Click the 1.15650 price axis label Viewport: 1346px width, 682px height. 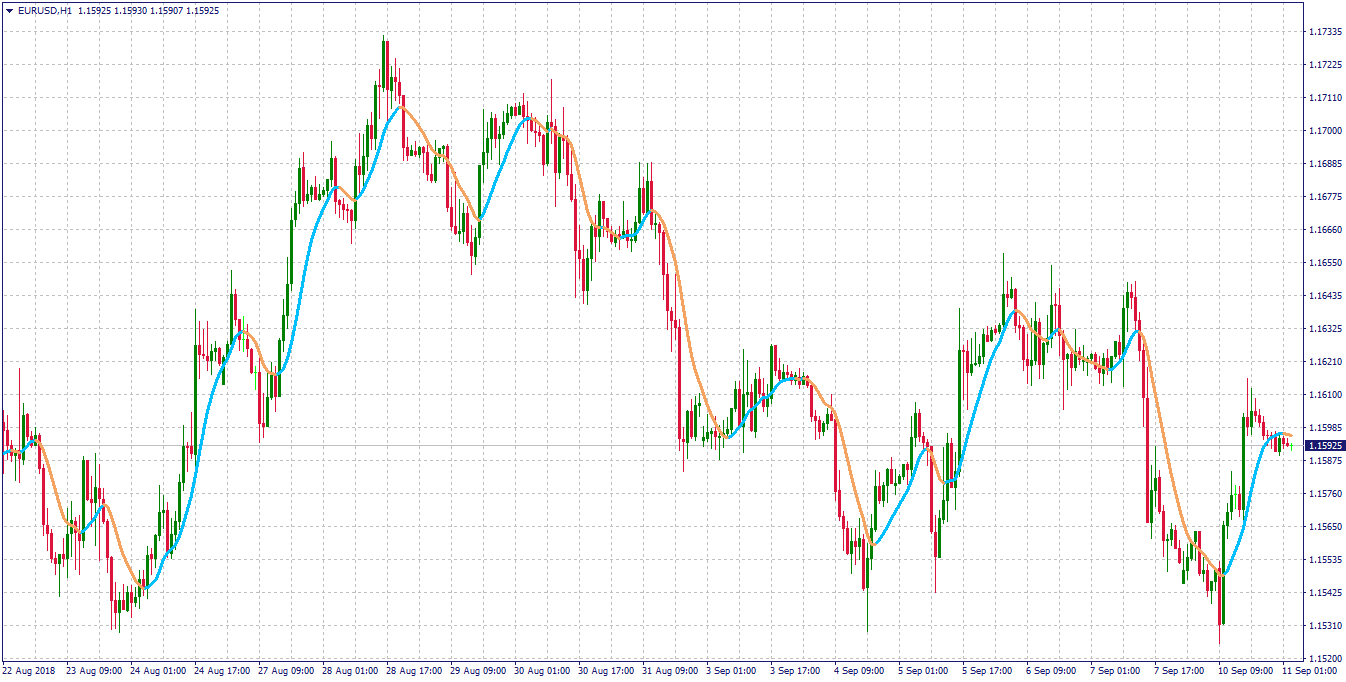click(x=1324, y=527)
